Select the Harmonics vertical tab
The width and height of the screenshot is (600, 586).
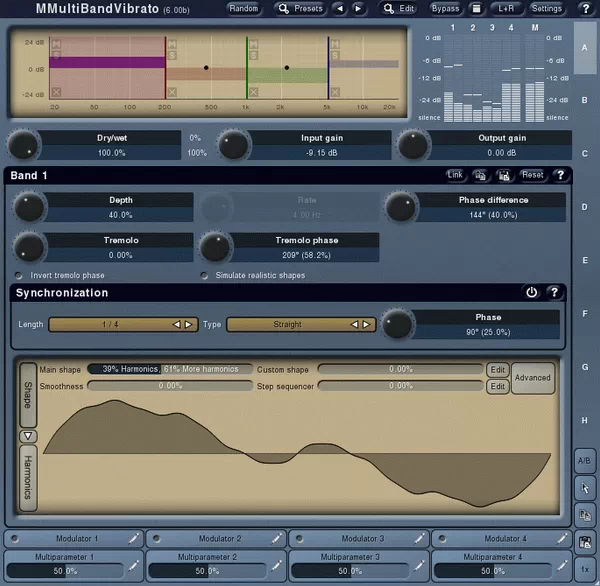pyautogui.click(x=28, y=478)
